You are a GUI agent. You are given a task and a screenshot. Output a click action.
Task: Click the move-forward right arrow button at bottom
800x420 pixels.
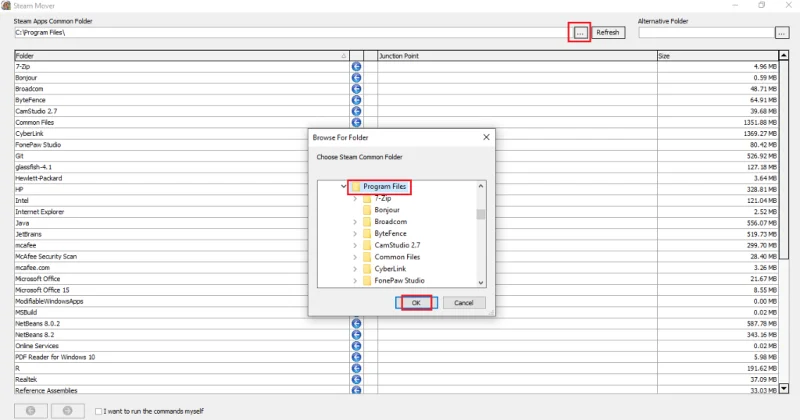(x=67, y=411)
